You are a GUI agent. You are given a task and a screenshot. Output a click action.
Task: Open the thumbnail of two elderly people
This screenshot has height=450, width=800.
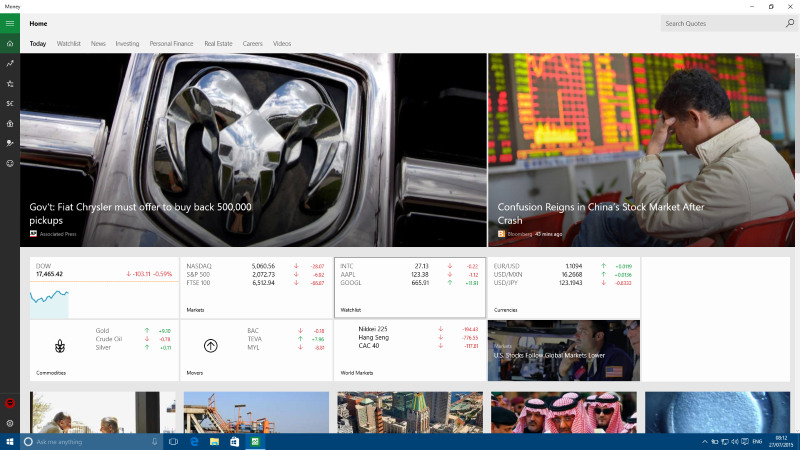pos(103,412)
